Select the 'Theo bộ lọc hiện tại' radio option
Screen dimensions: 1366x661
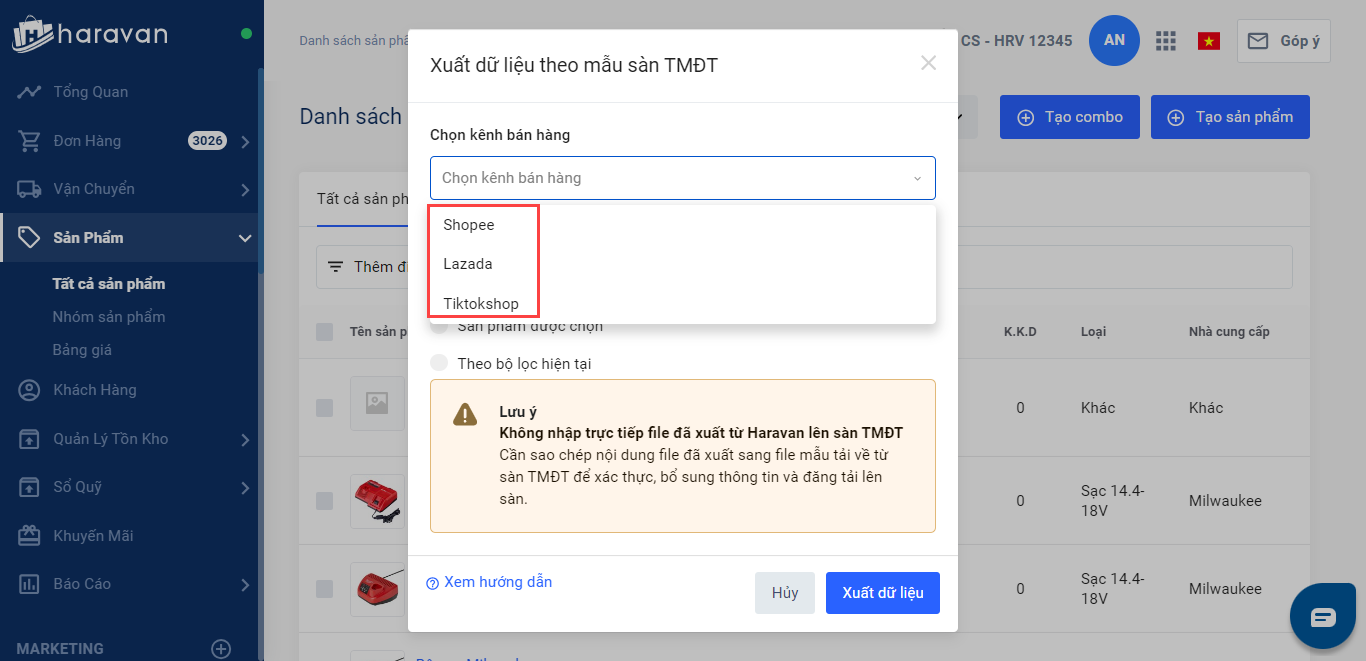439,363
